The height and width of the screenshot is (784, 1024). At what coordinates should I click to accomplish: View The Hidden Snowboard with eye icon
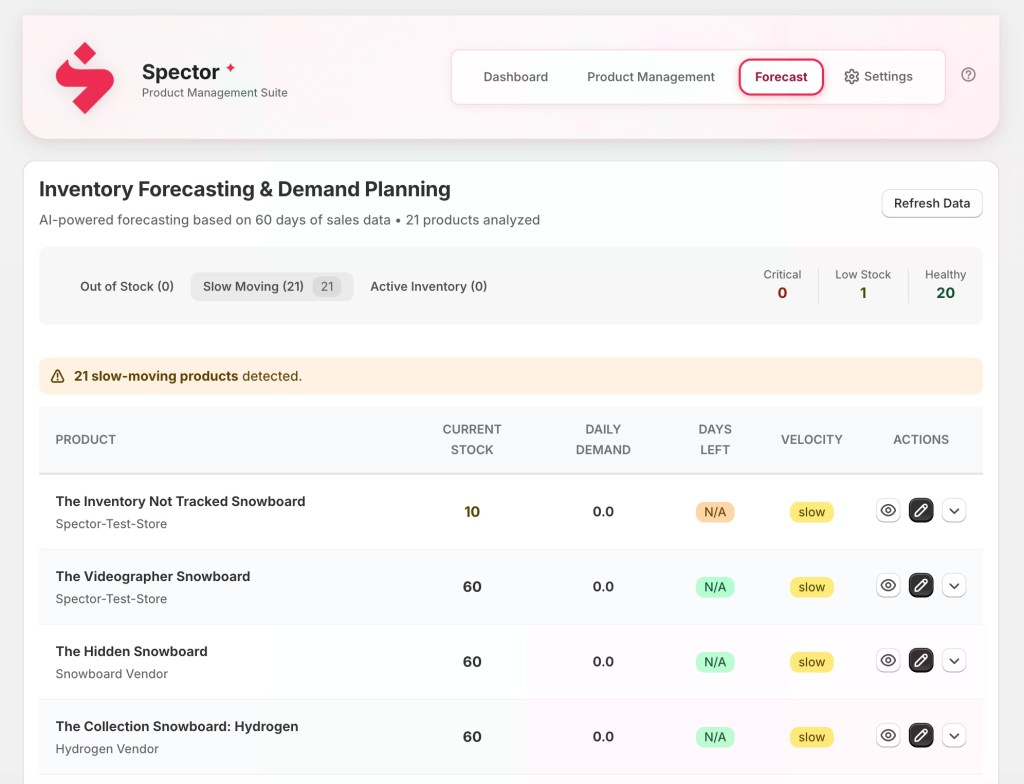click(888, 661)
